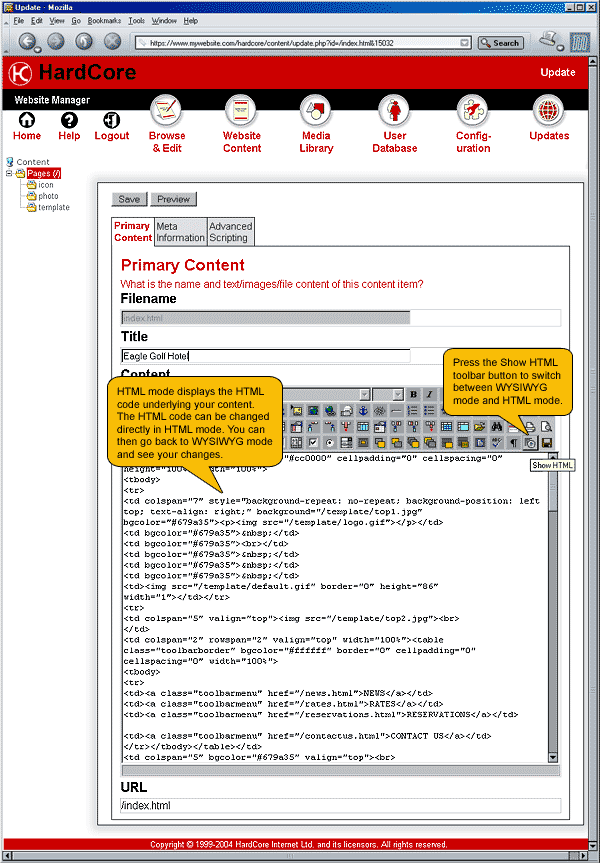Reload the page in Mozilla

(84, 41)
